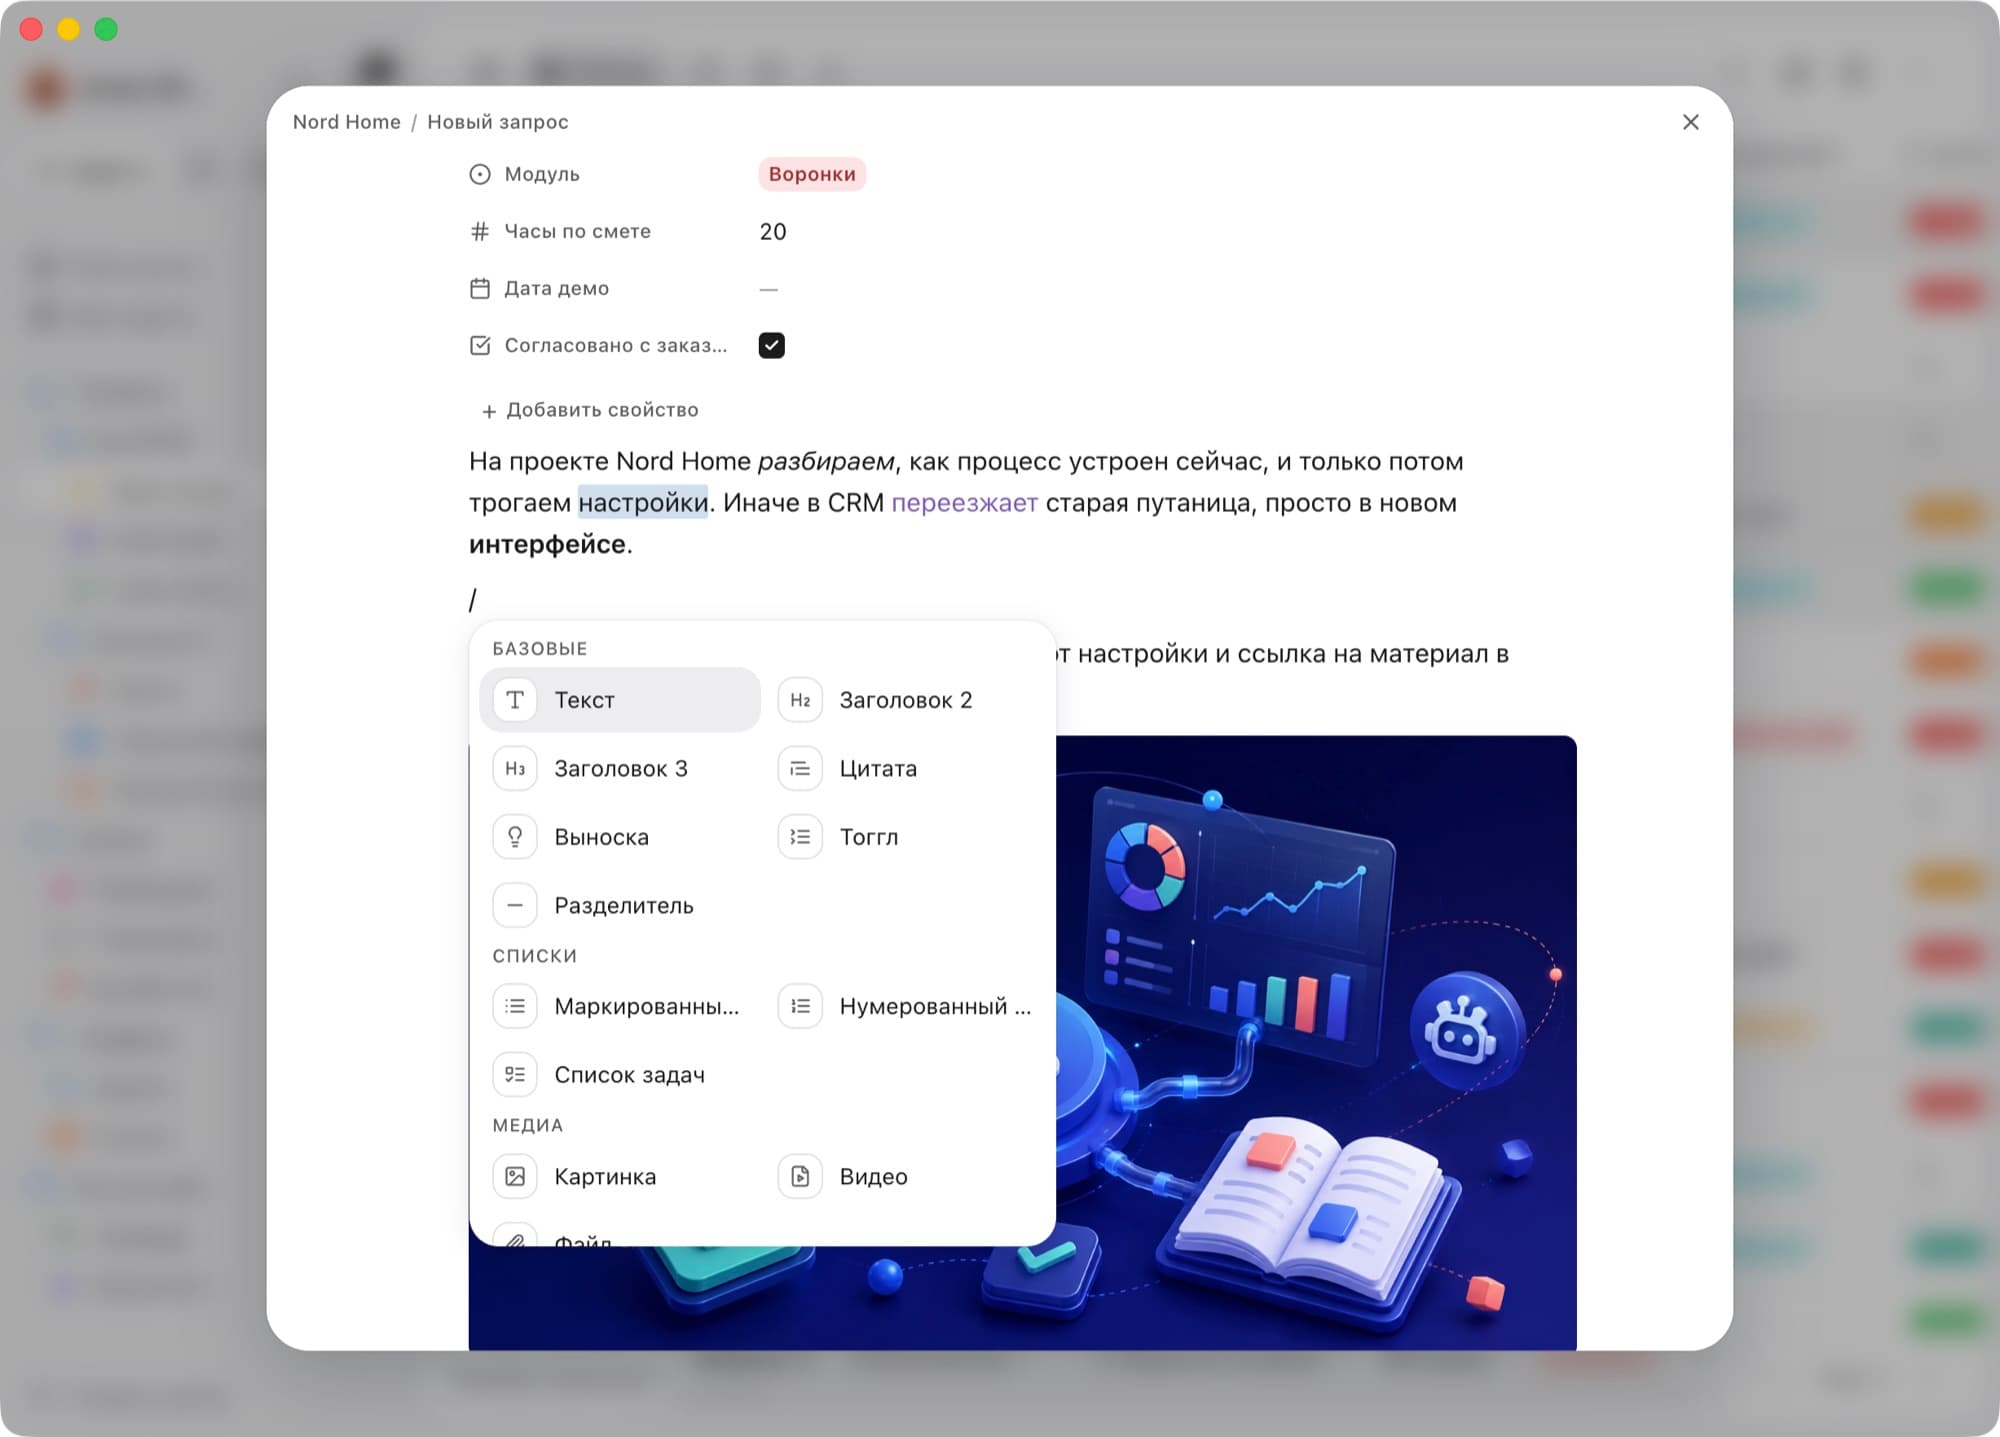The height and width of the screenshot is (1437, 2000).
Task: Set the empty Дата демо value
Action: click(x=768, y=289)
